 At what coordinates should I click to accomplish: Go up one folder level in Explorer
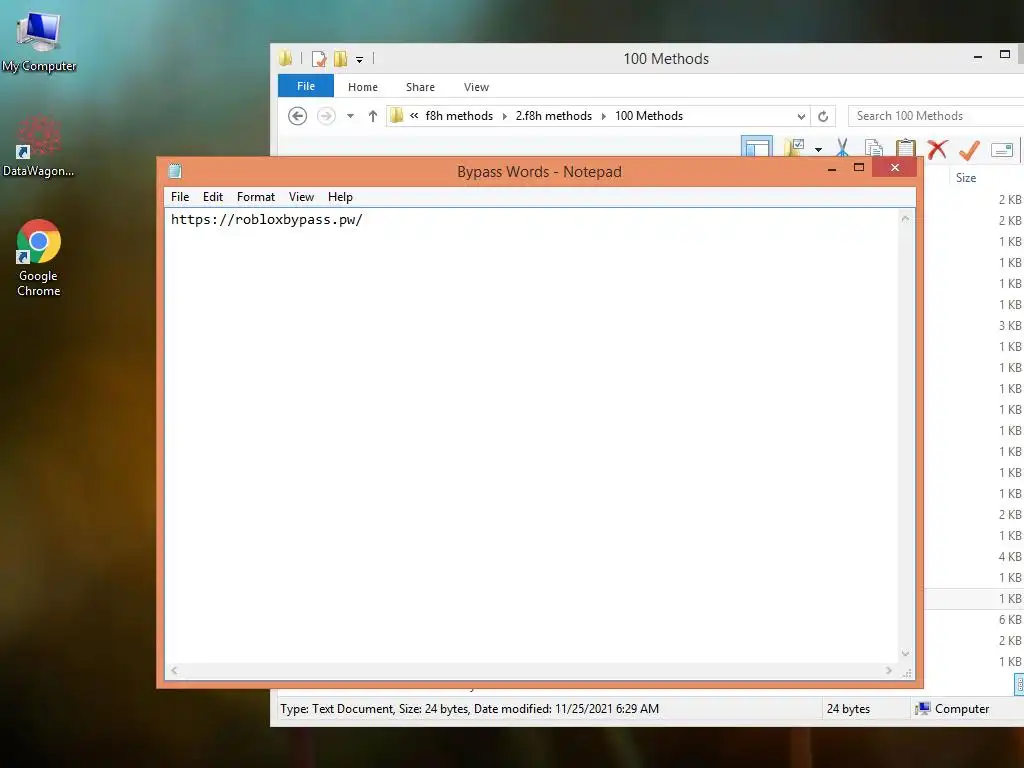click(372, 116)
